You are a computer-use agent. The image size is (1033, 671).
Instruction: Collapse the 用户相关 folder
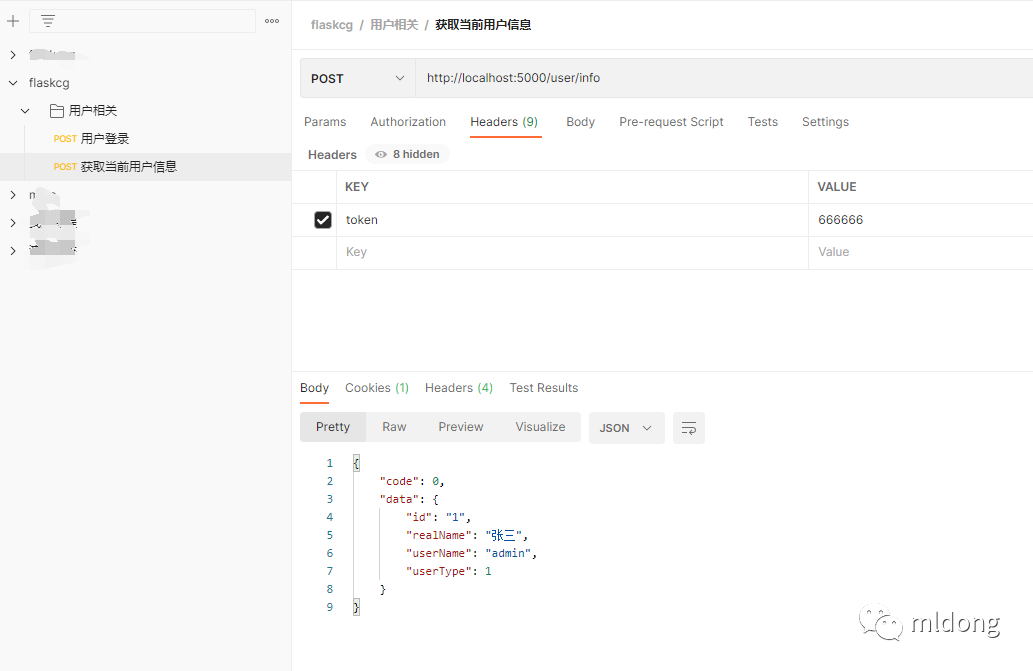click(26, 111)
